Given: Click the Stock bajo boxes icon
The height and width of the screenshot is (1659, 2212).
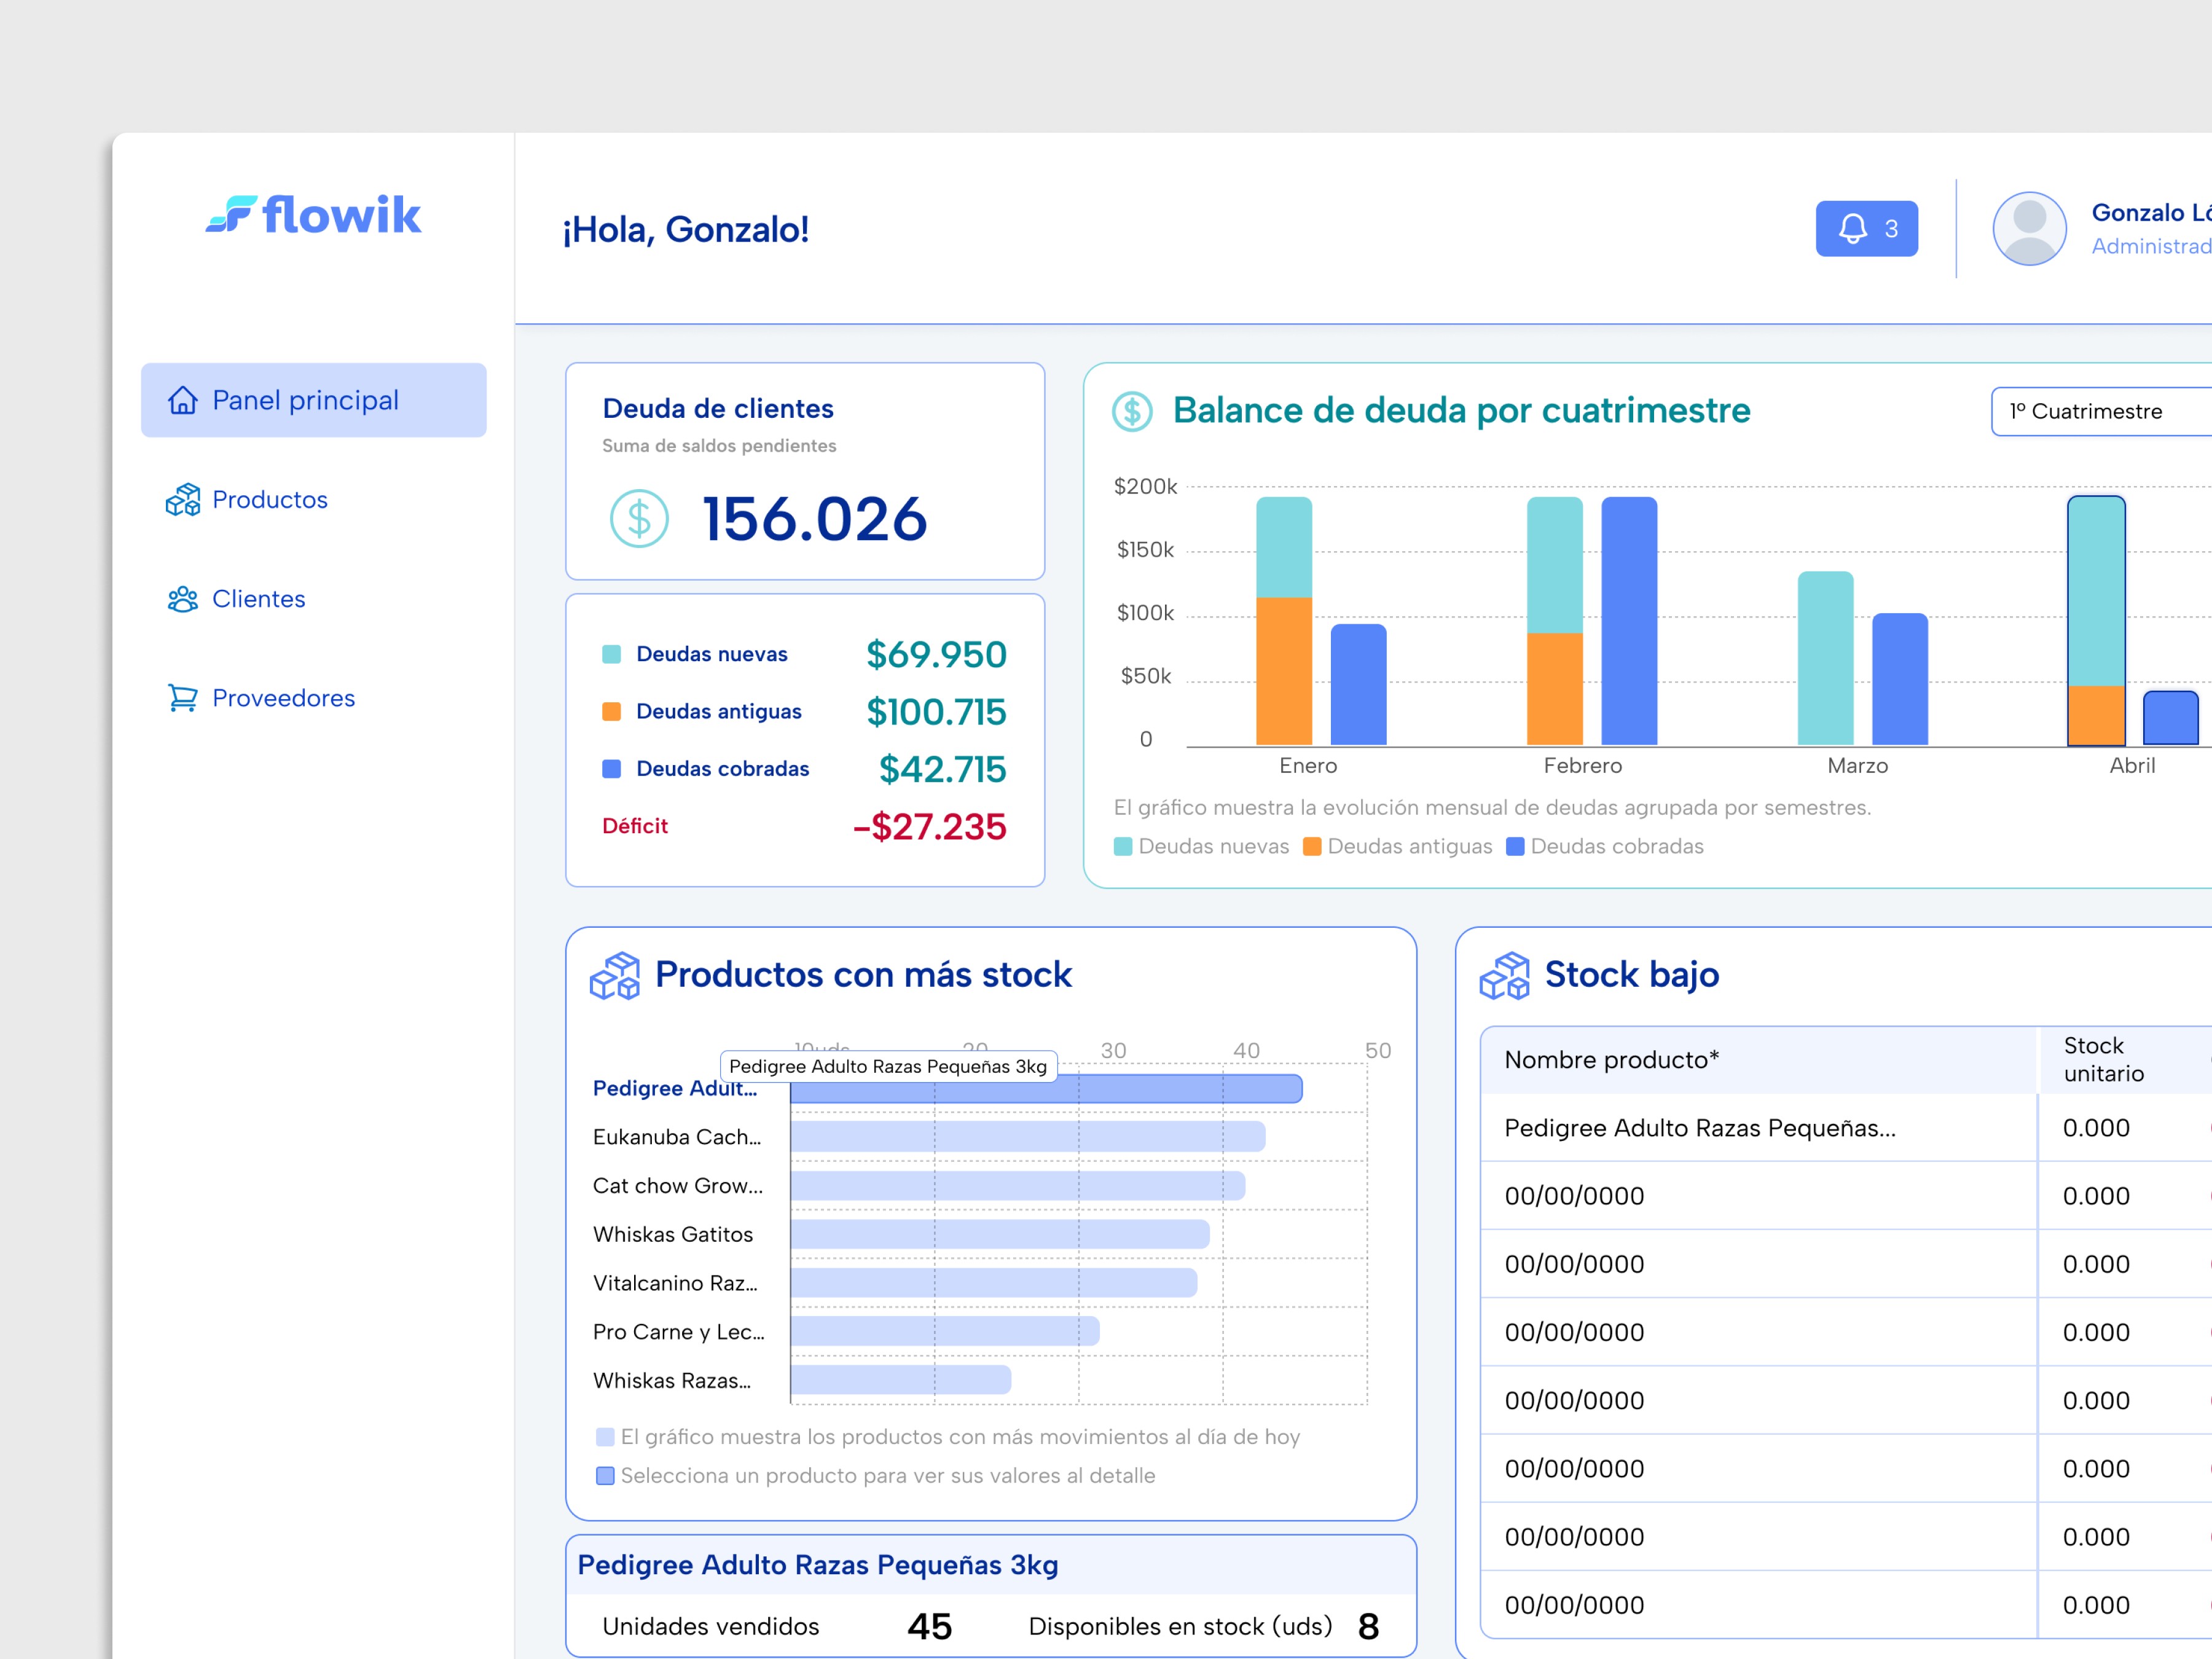Looking at the screenshot, I should pyautogui.click(x=1504, y=975).
